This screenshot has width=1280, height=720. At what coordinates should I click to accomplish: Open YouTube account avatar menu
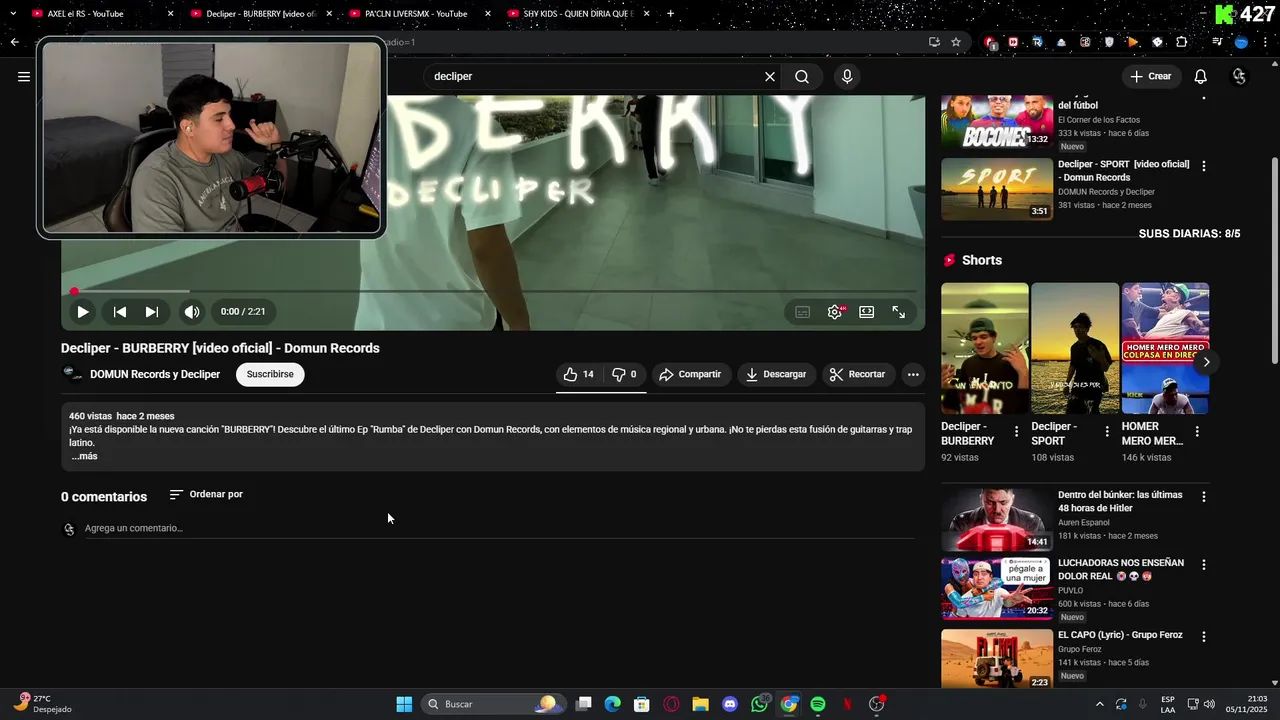(1240, 76)
